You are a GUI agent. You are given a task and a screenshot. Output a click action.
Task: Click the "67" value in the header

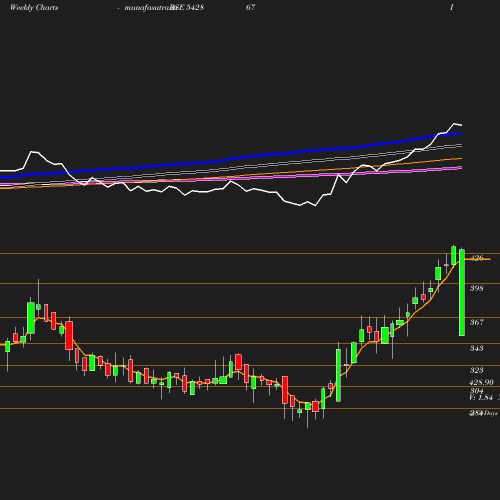251,7
